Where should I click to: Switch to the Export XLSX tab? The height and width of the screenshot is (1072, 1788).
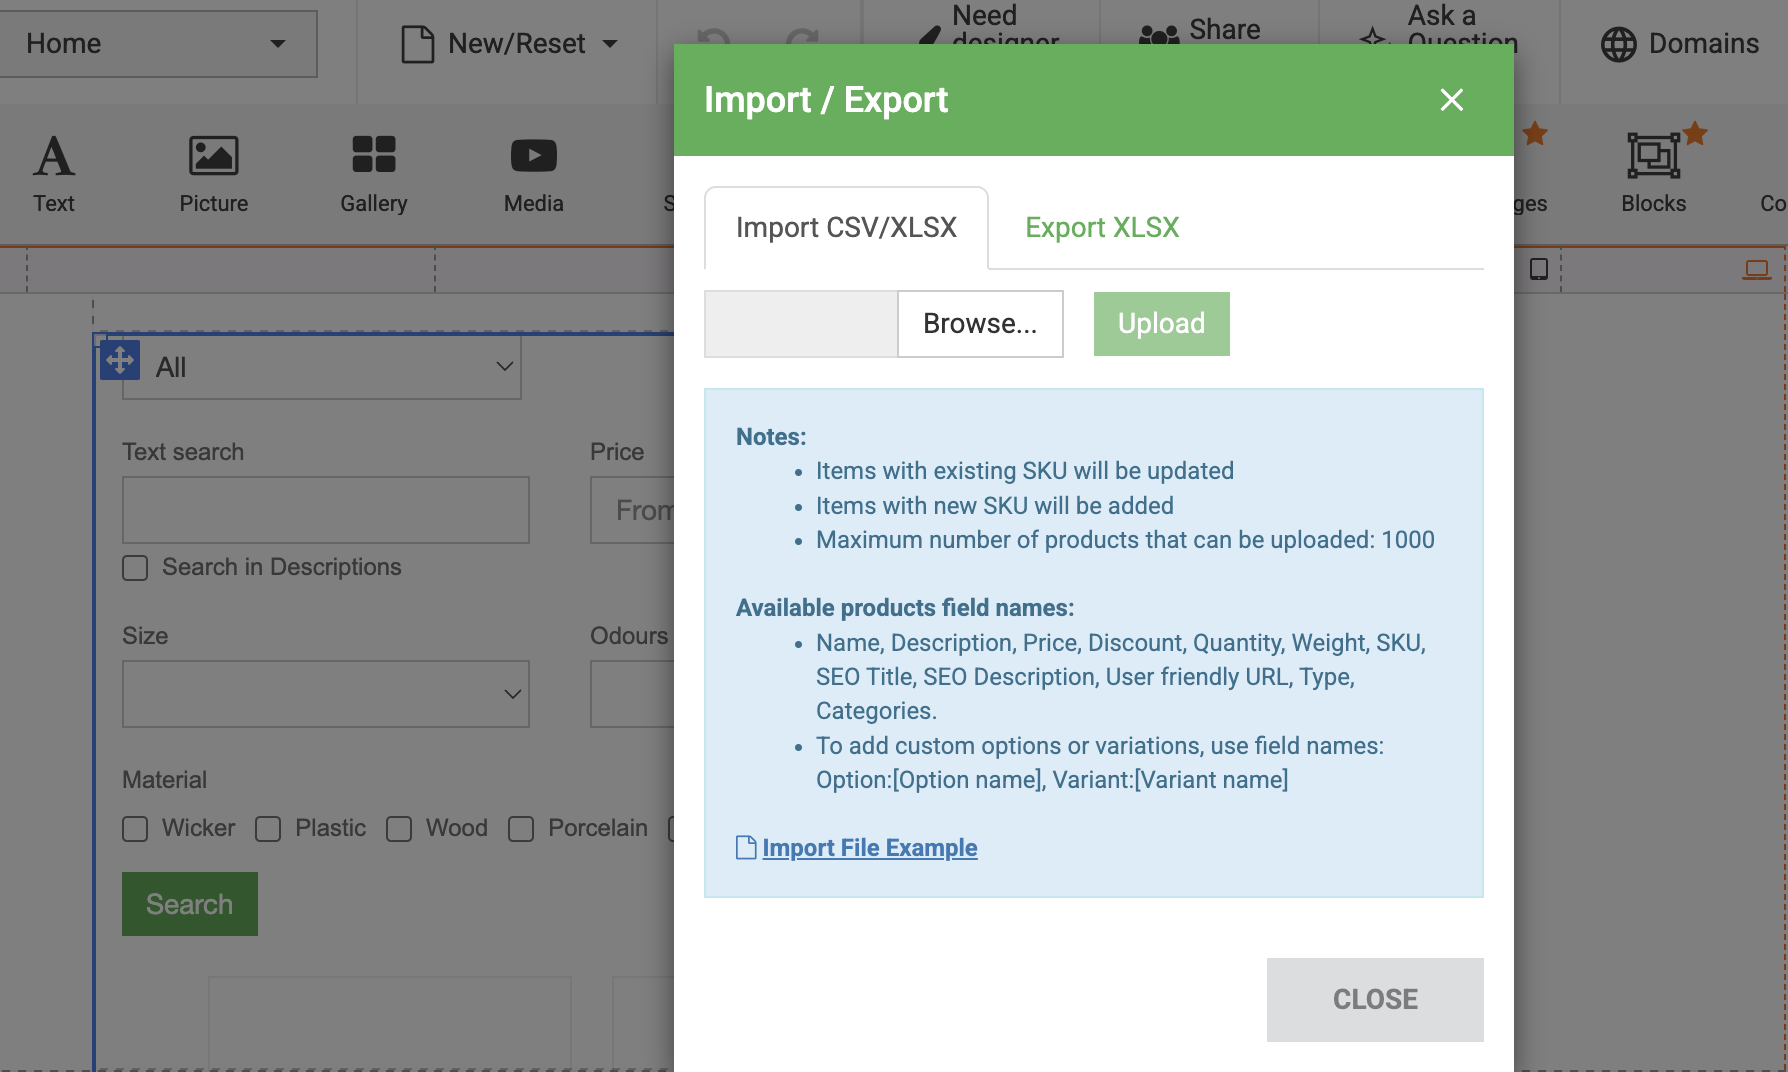click(1102, 228)
